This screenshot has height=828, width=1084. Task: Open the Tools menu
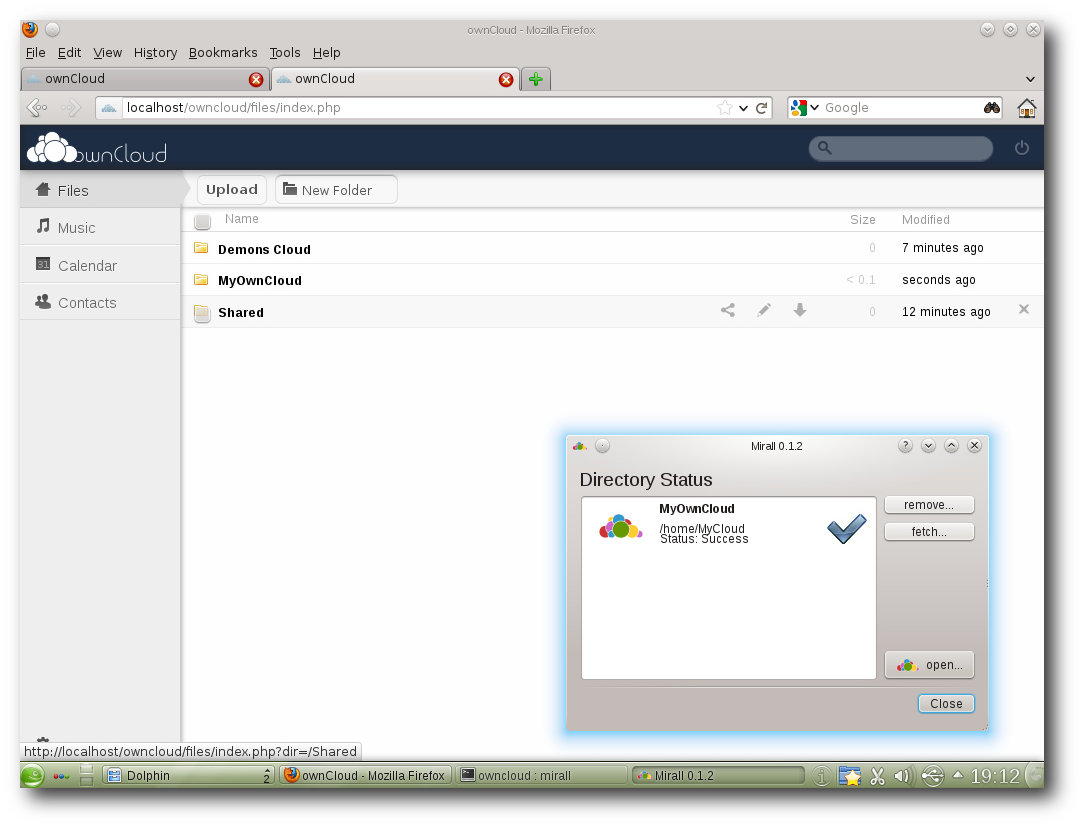coord(285,53)
